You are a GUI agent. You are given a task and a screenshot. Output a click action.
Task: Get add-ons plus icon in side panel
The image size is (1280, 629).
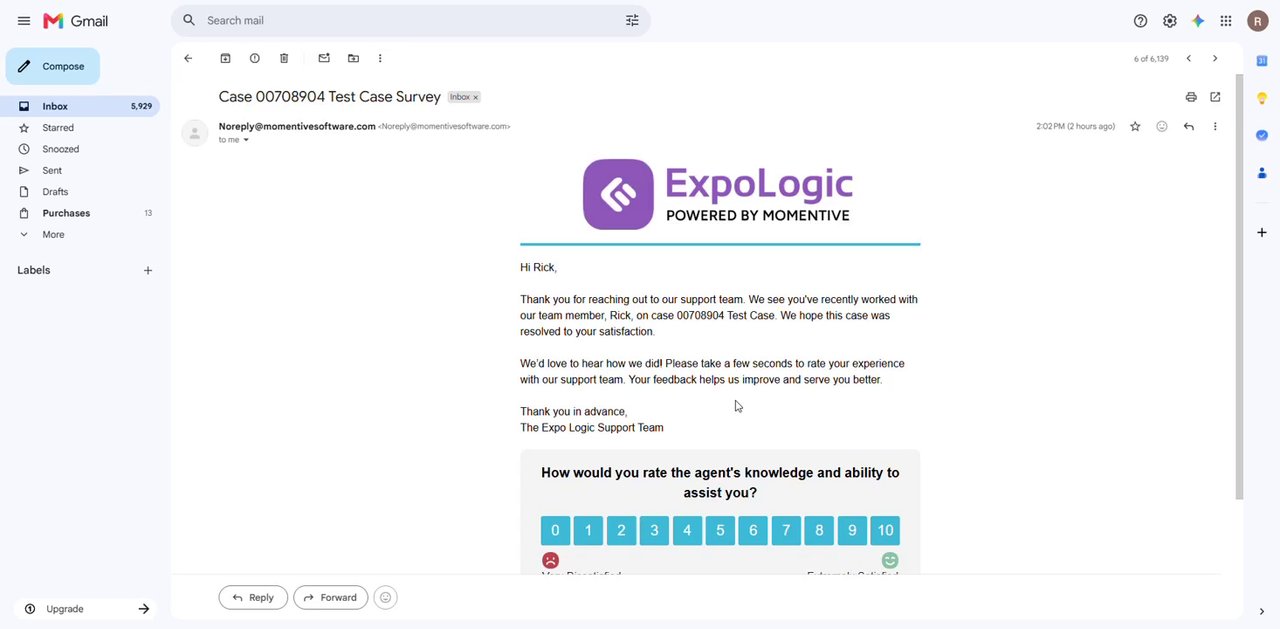pos(1262,232)
